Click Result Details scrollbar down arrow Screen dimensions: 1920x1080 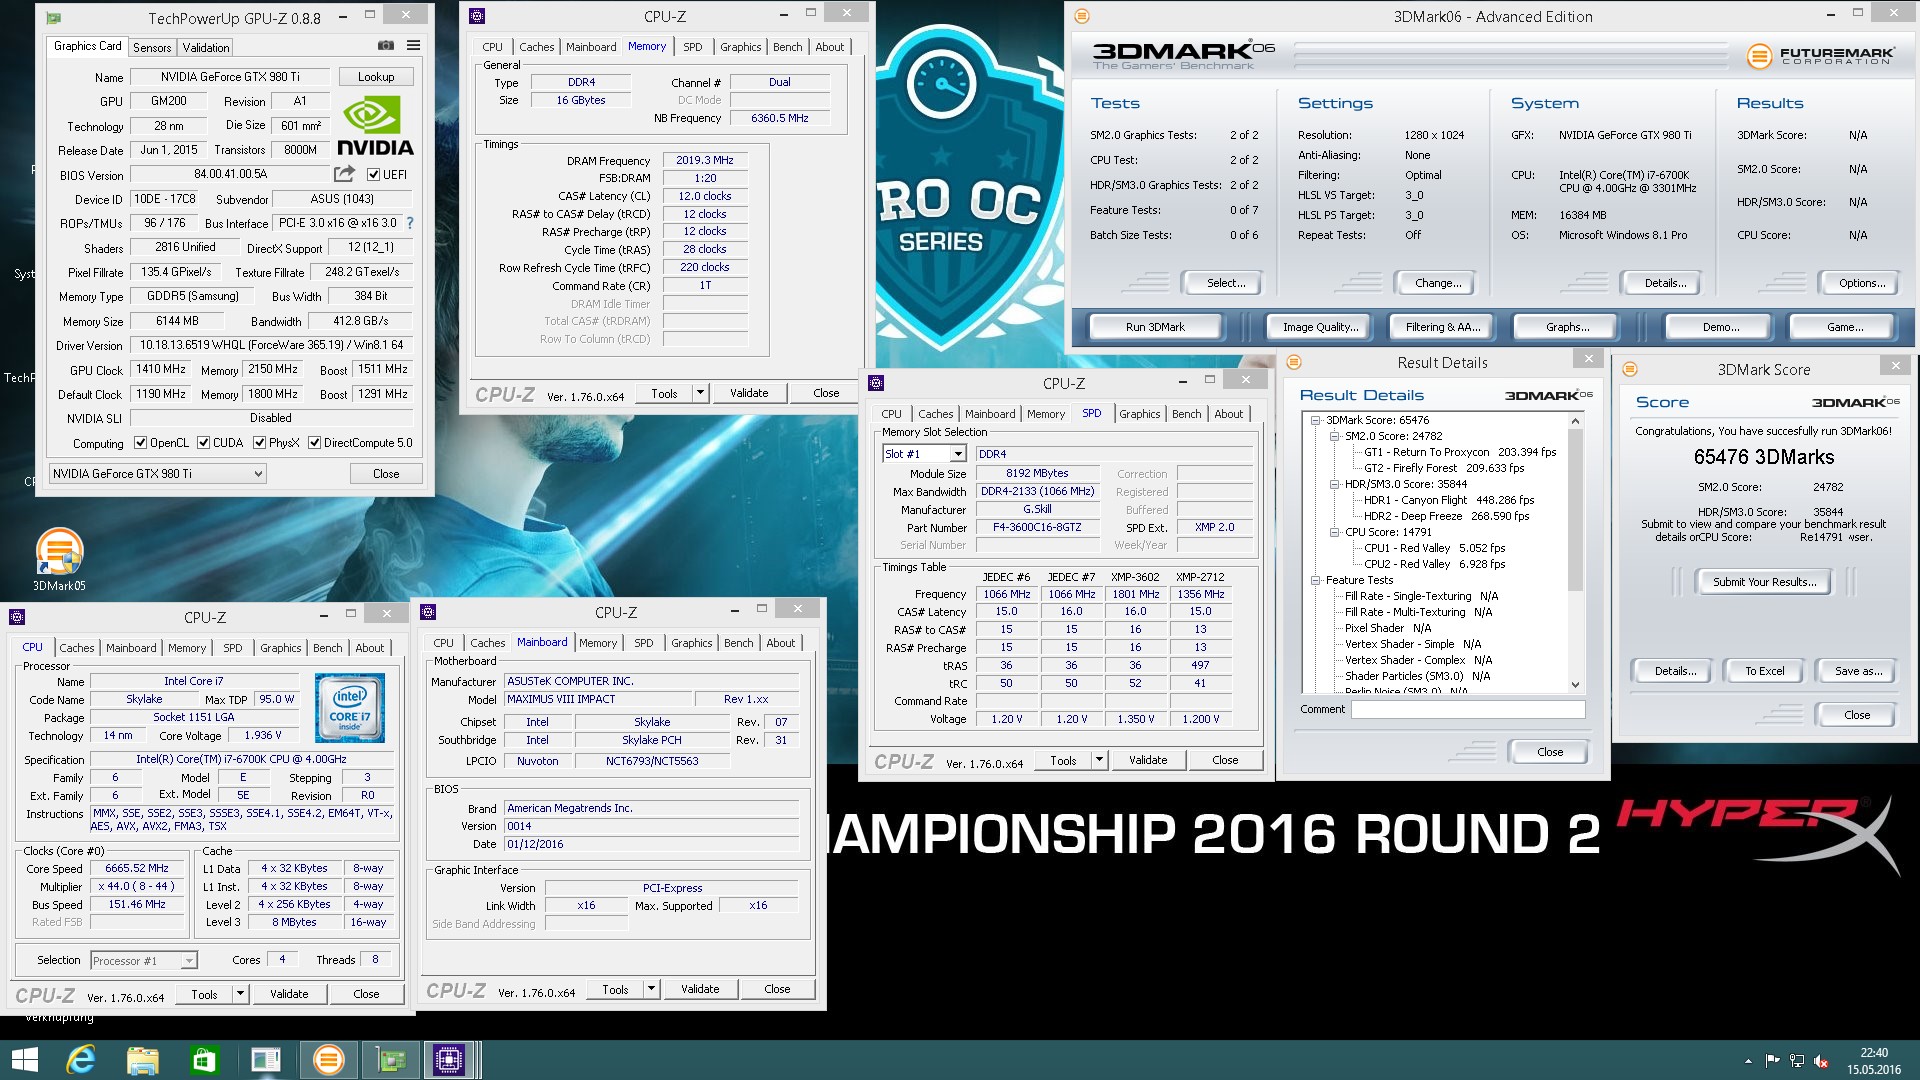pos(1575,685)
